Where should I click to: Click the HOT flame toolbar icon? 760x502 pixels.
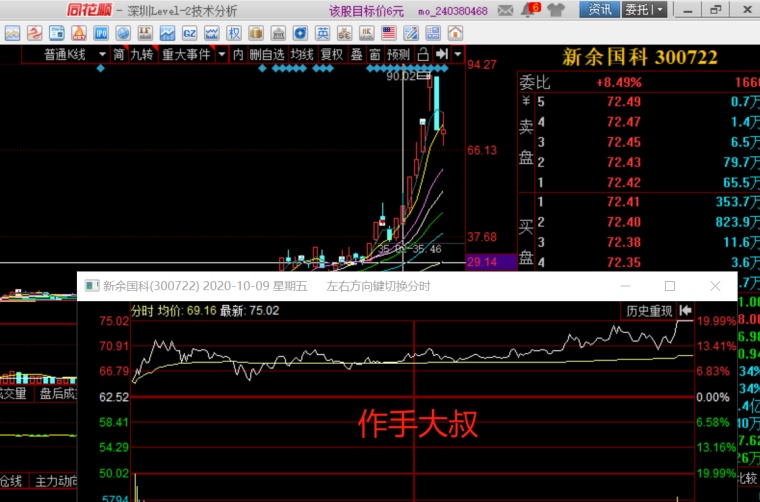[79, 33]
